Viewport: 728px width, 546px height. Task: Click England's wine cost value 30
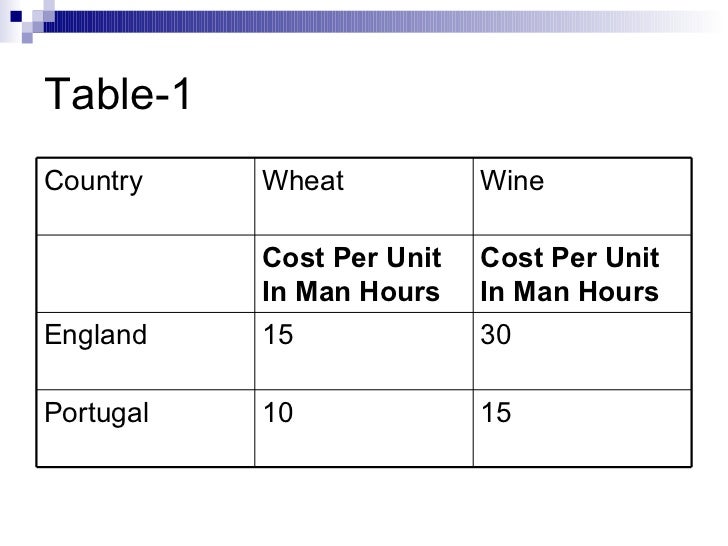coord(496,334)
